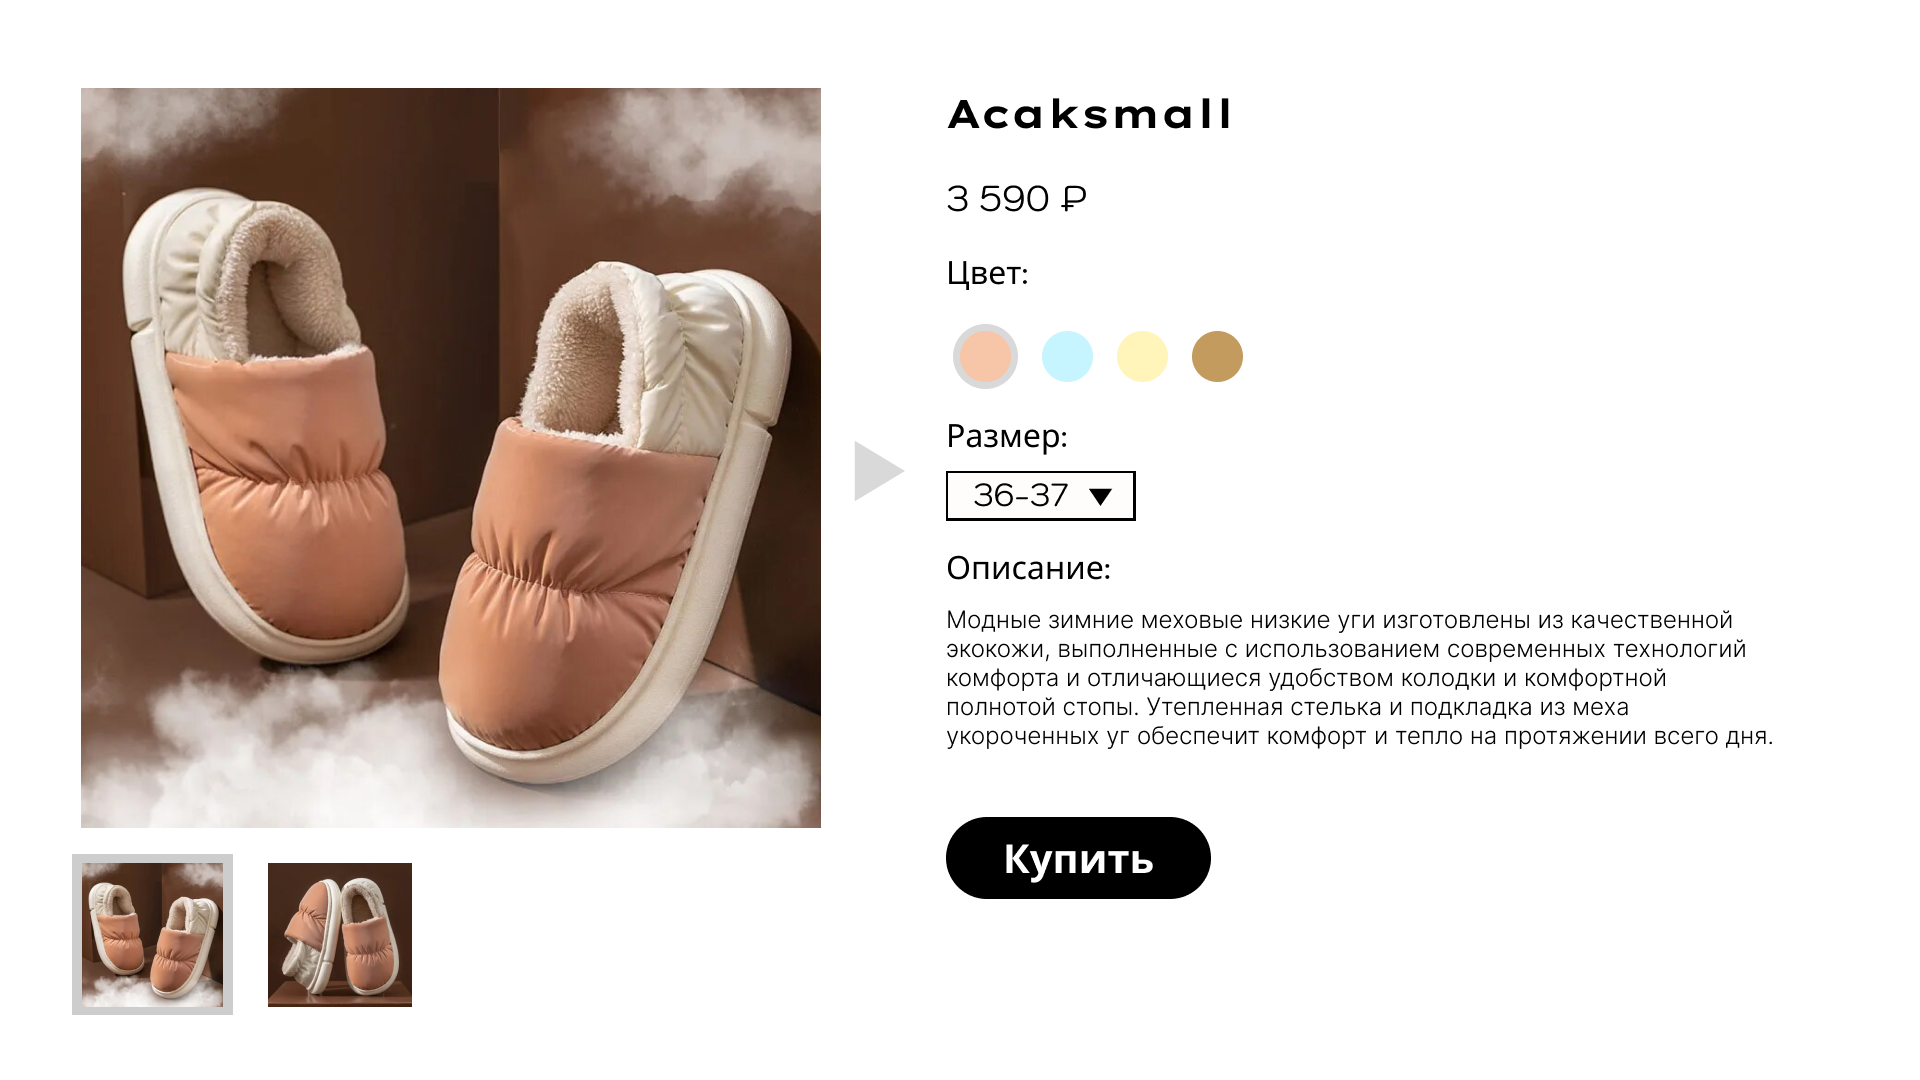Click the Цвет label
Screen dimensions: 1920x1080
click(x=987, y=273)
